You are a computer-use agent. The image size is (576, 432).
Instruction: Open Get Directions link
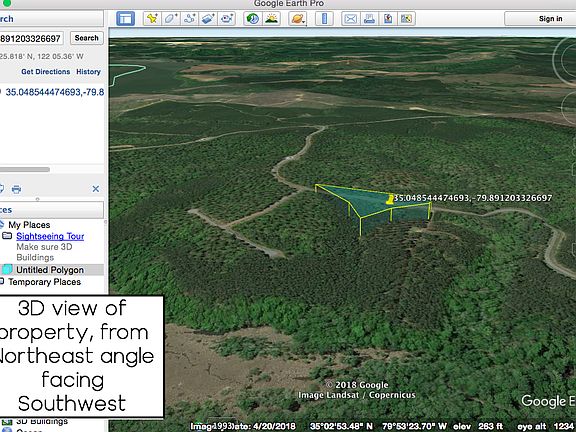[46, 72]
